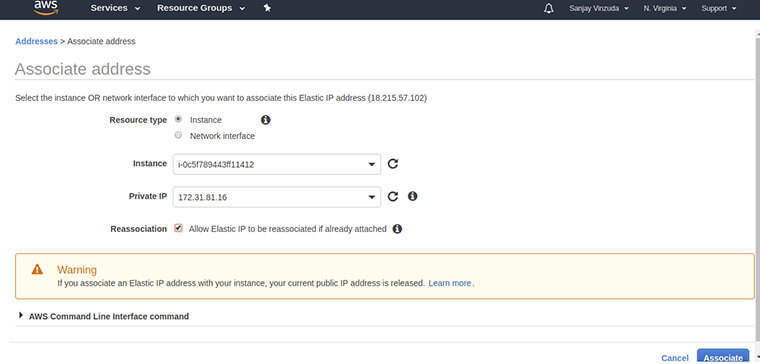This screenshot has height=364, width=760.
Task: Click the Elastic IP 18.215.57.102 instruction text
Action: [221, 98]
